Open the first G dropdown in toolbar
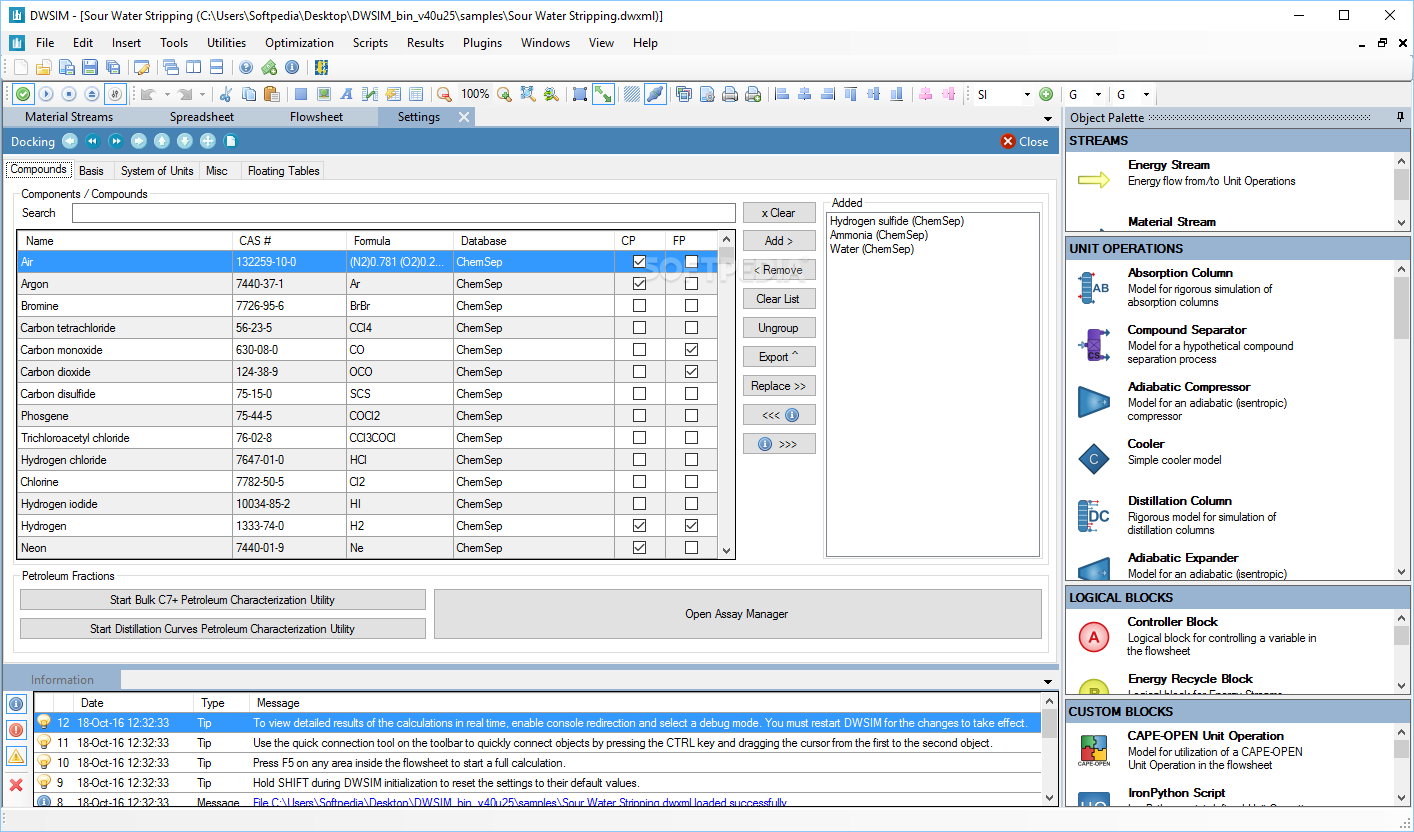Image resolution: width=1414 pixels, height=832 pixels. pos(1098,94)
